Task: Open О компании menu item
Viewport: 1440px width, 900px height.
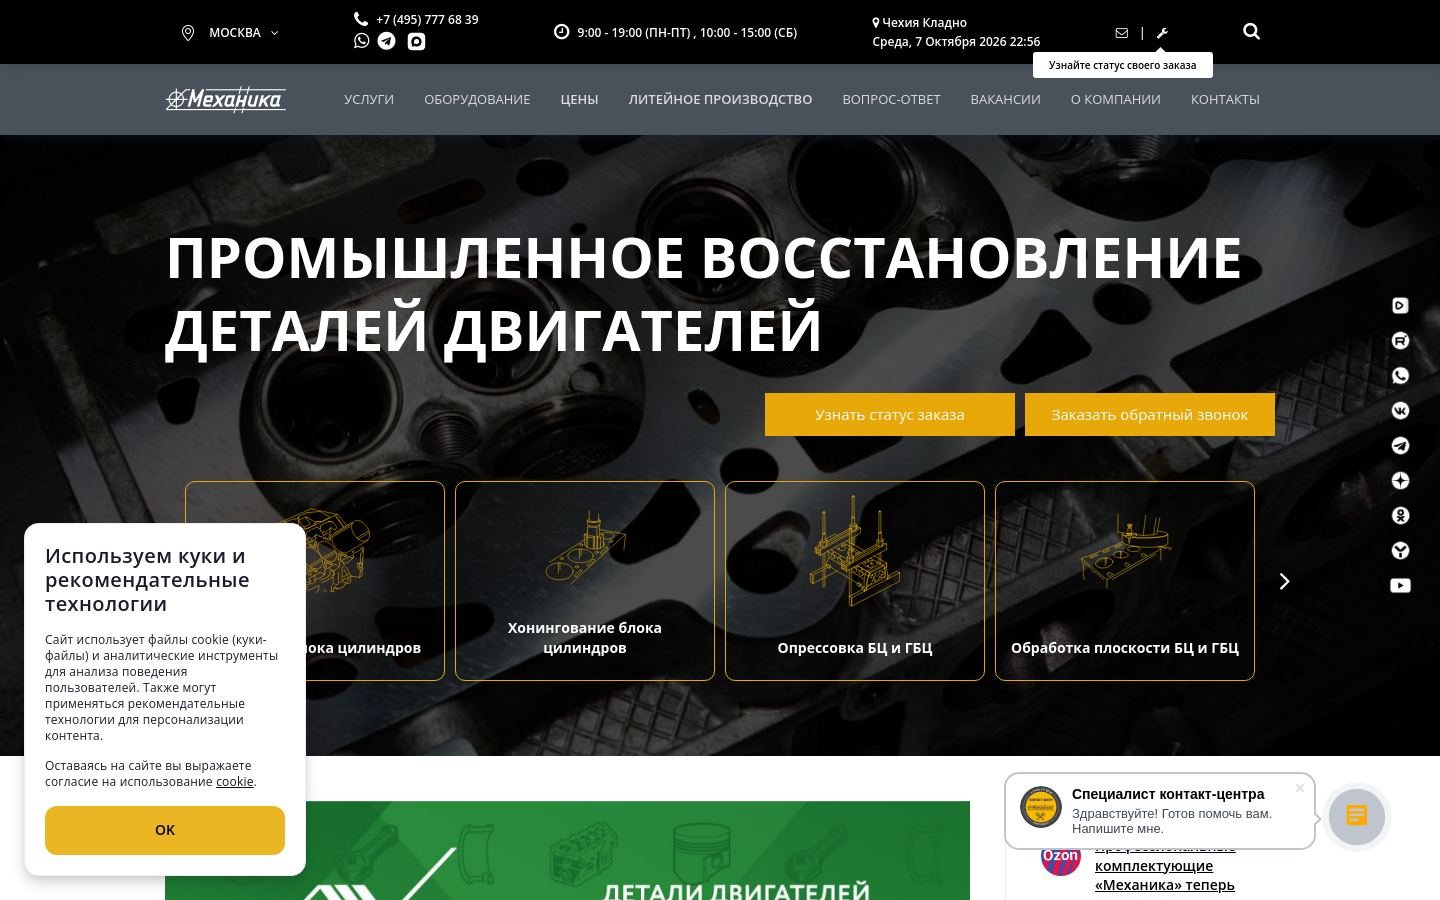Action: (1115, 99)
